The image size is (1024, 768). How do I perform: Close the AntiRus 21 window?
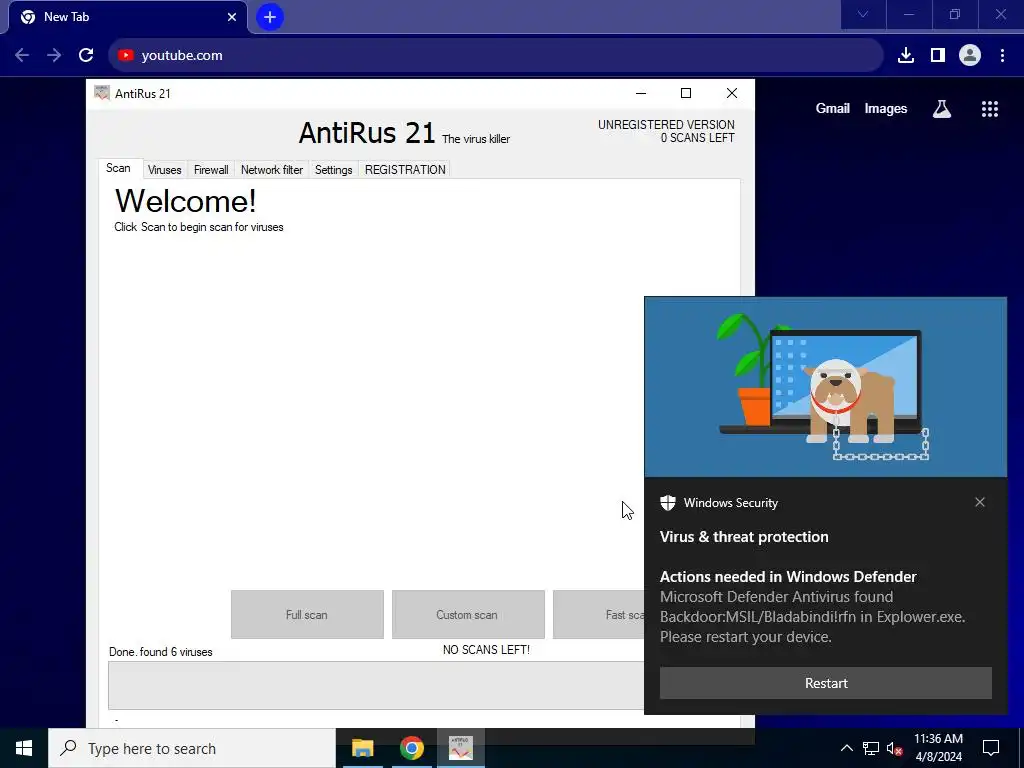click(732, 93)
